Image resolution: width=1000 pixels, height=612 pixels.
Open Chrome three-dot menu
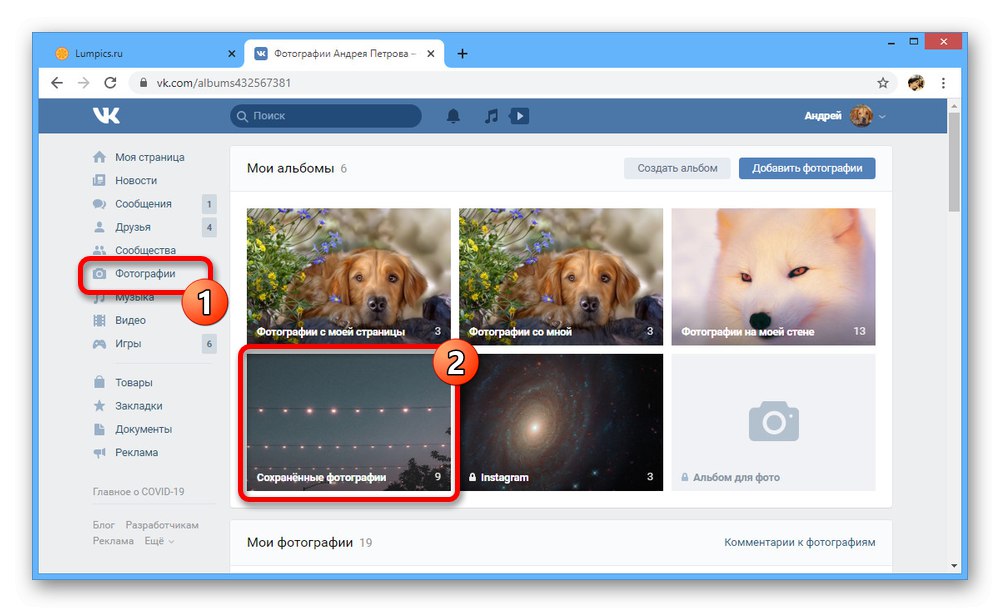(943, 83)
